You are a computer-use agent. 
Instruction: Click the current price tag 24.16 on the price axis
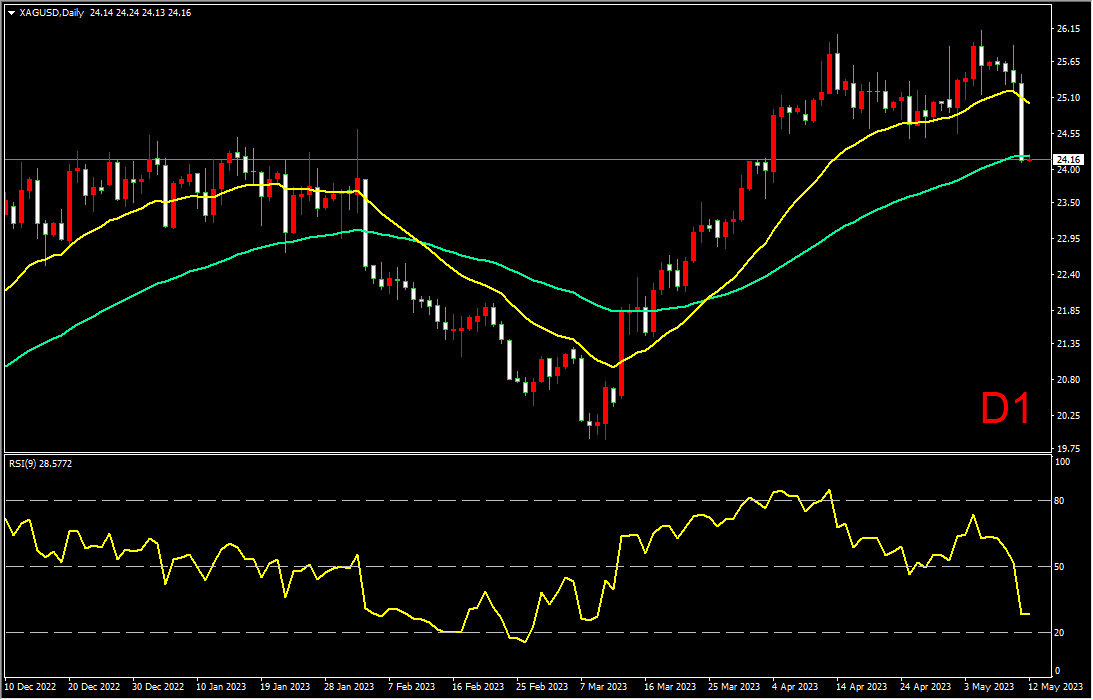point(1067,159)
